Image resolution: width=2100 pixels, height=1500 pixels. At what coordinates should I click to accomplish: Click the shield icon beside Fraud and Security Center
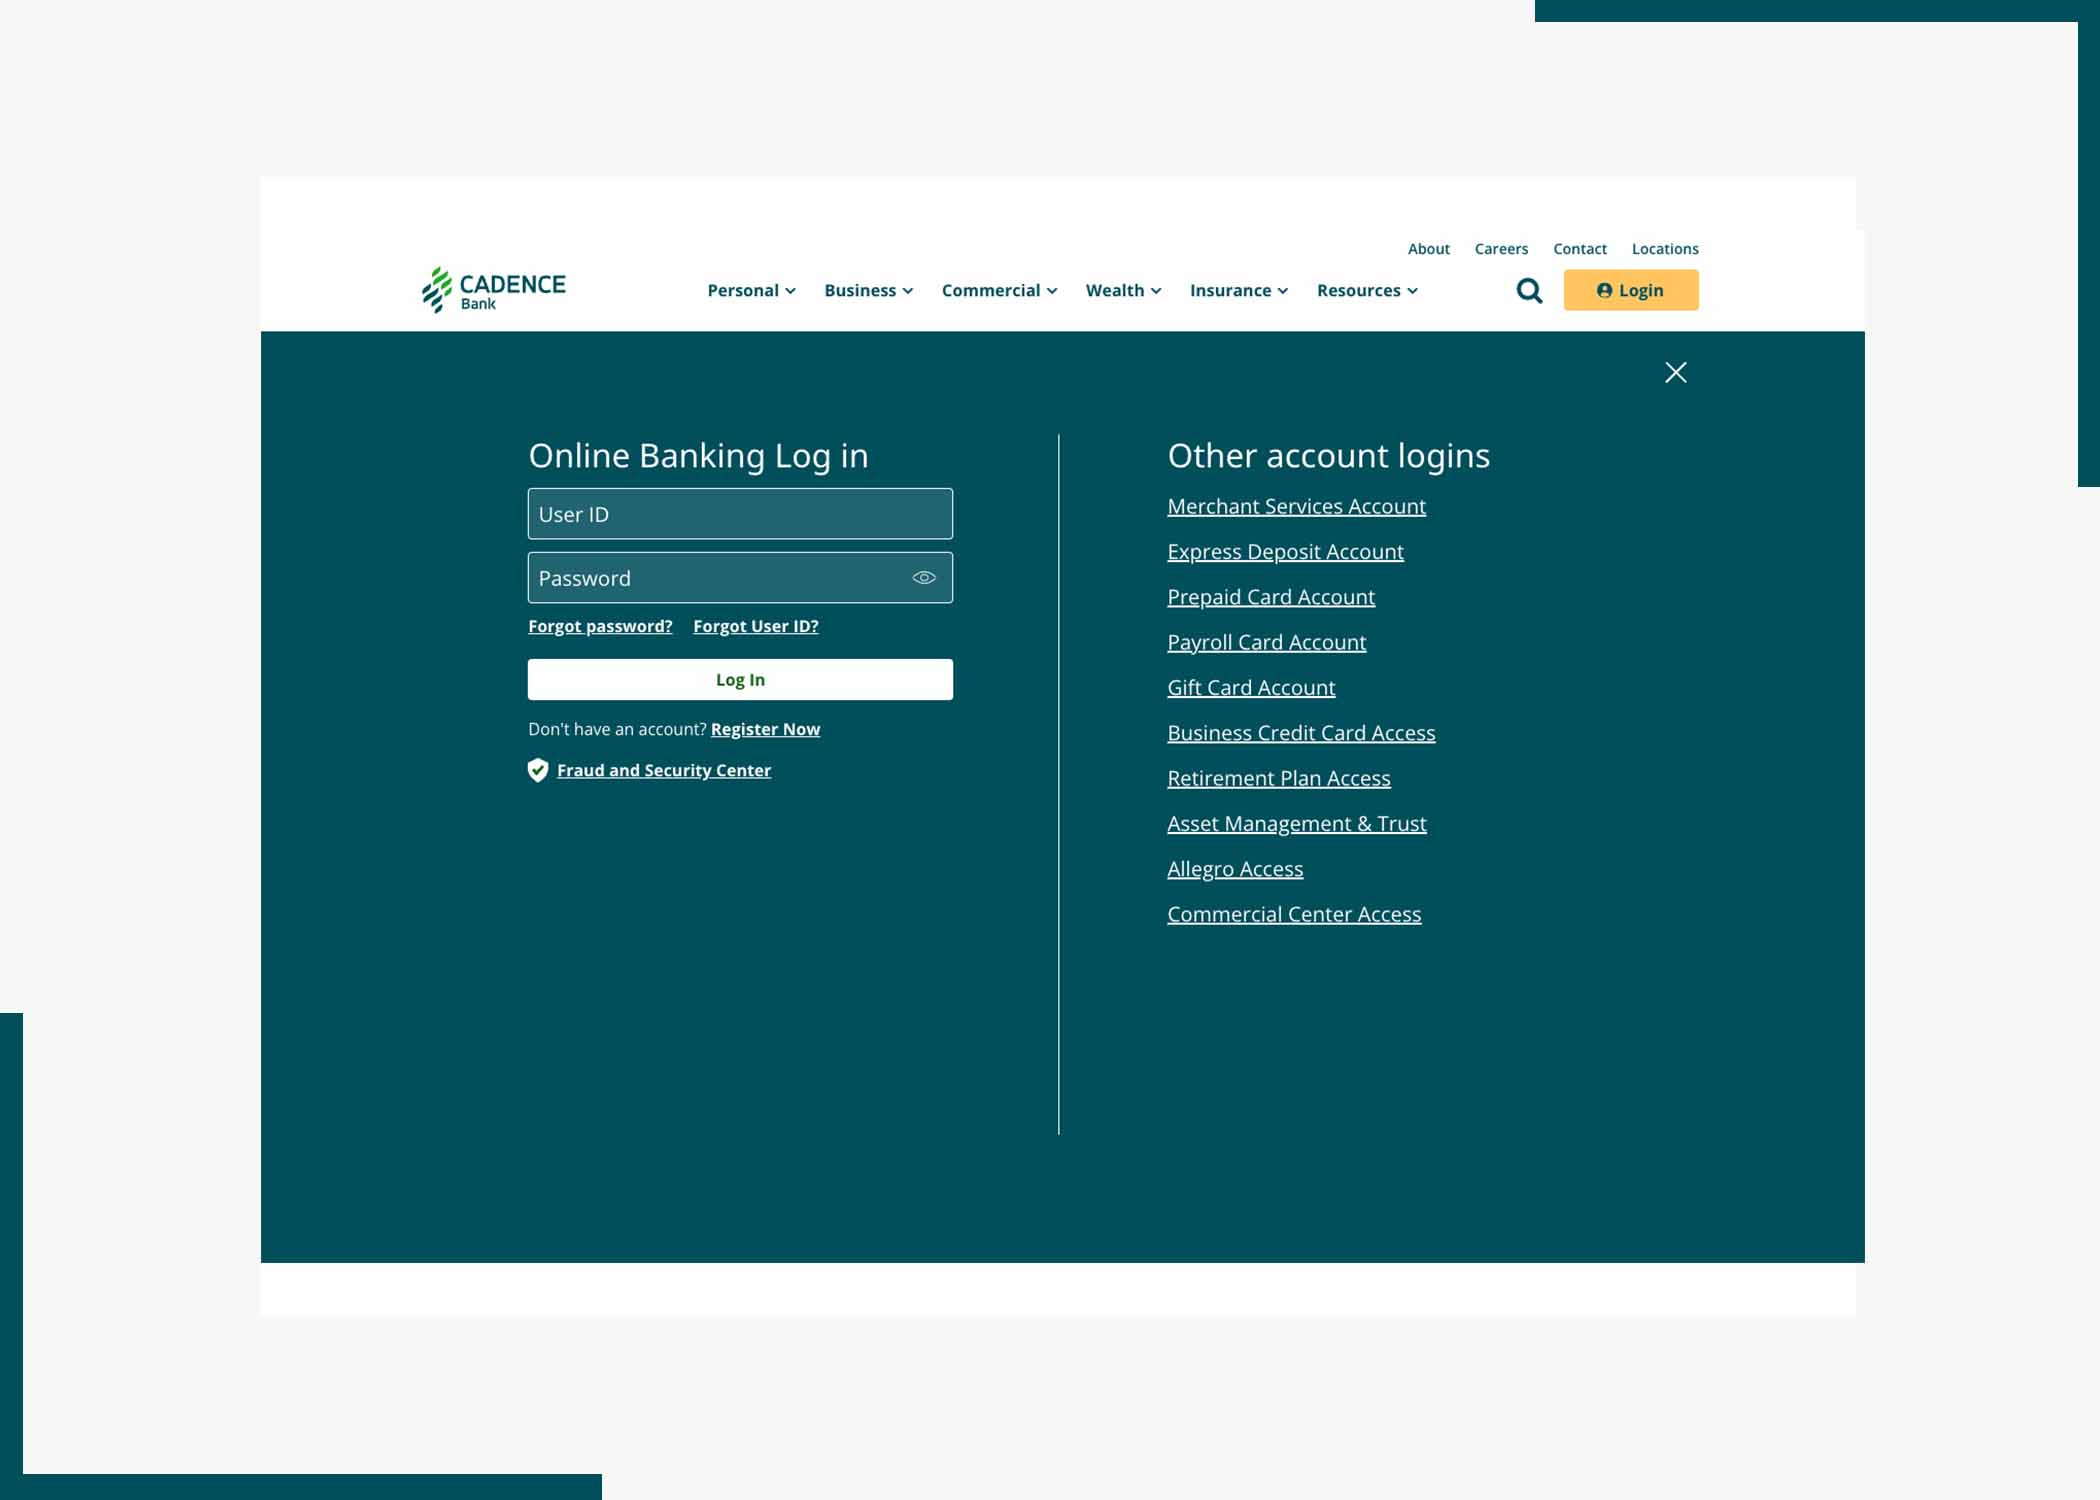538,770
